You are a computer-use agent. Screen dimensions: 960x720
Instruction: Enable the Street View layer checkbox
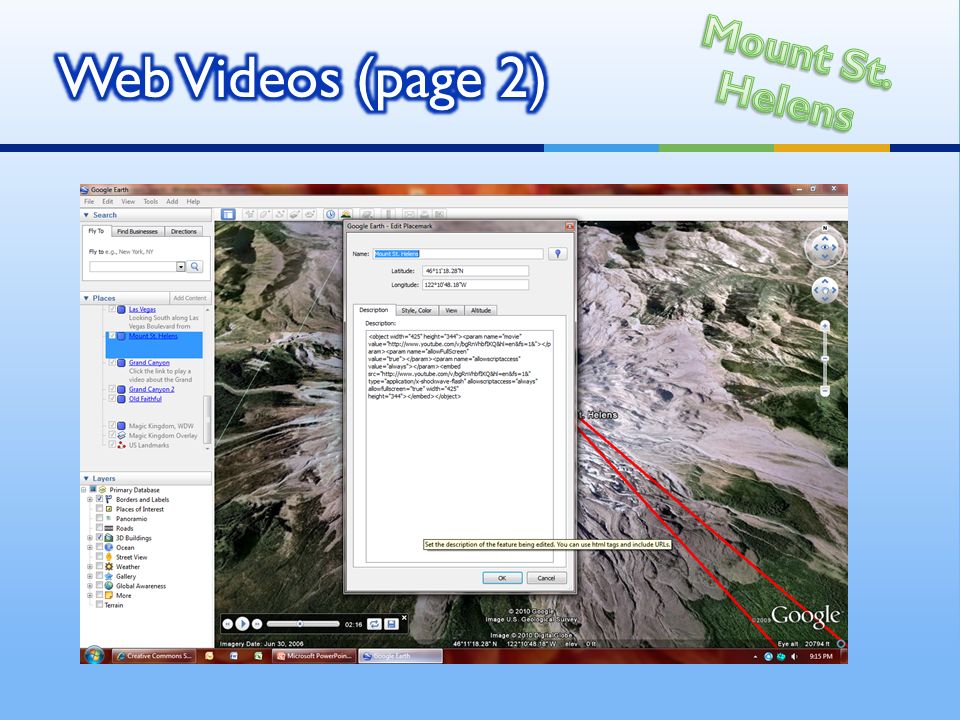point(99,557)
